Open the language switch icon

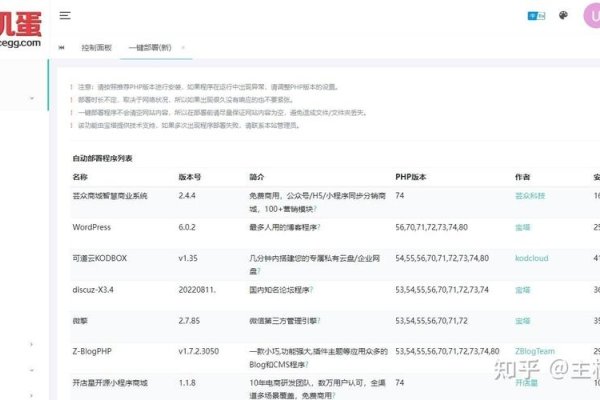click(536, 16)
